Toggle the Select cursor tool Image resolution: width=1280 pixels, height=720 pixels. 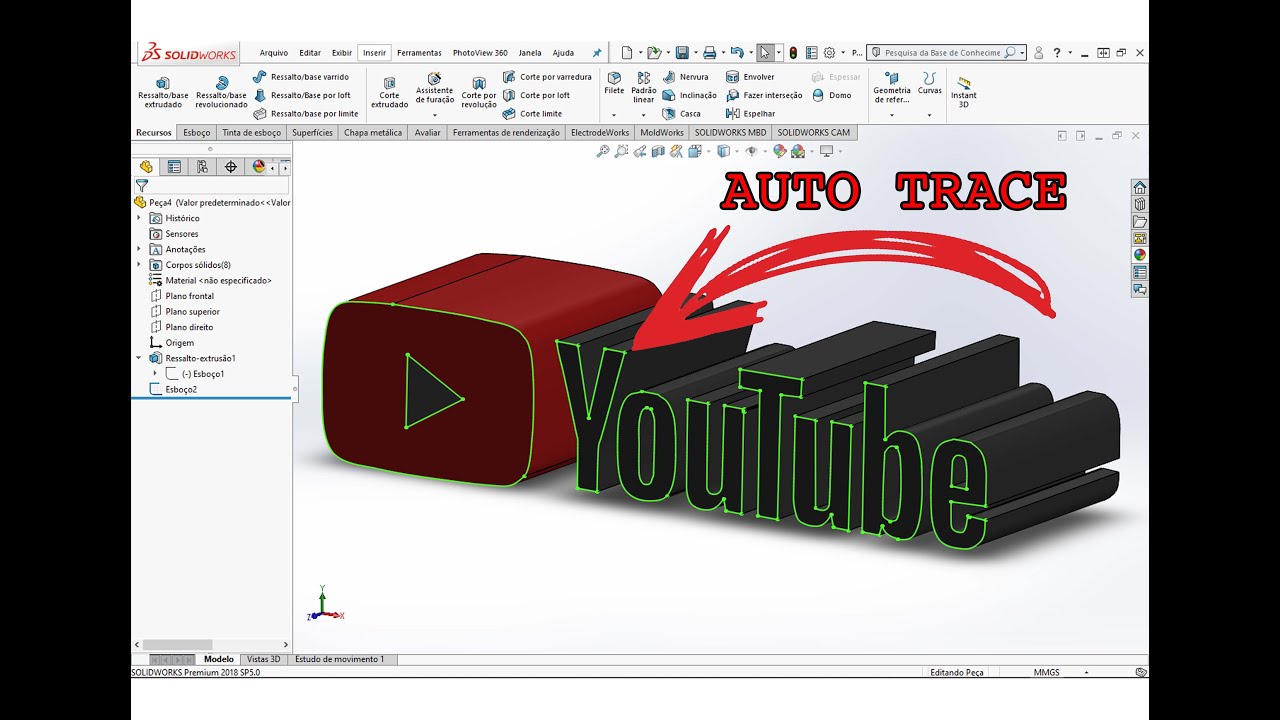point(765,53)
